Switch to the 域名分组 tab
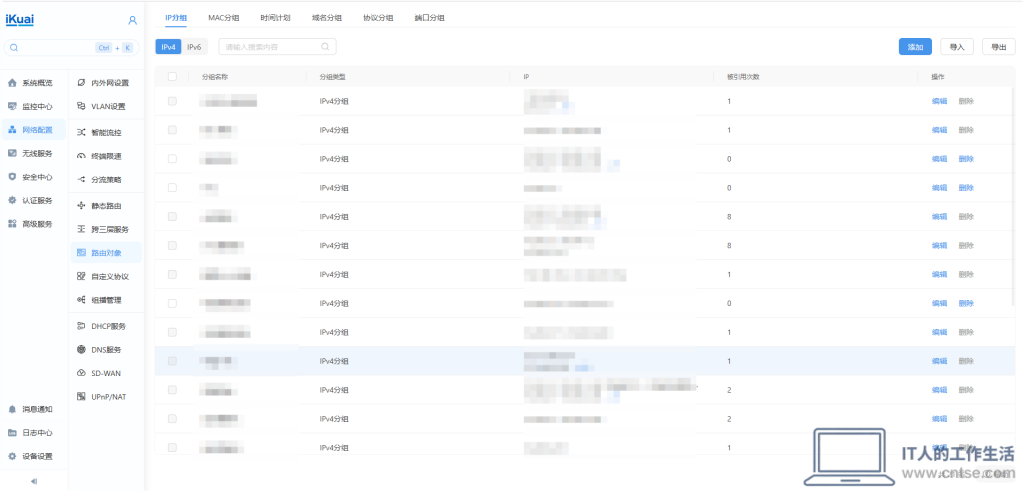The width and height of the screenshot is (1024, 491). [x=327, y=18]
